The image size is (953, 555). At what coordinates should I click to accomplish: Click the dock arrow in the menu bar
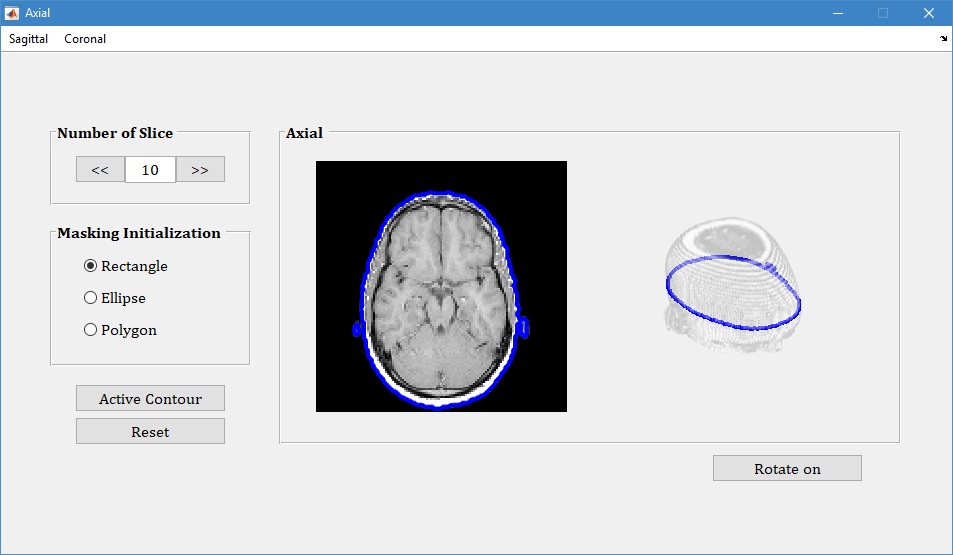[944, 39]
